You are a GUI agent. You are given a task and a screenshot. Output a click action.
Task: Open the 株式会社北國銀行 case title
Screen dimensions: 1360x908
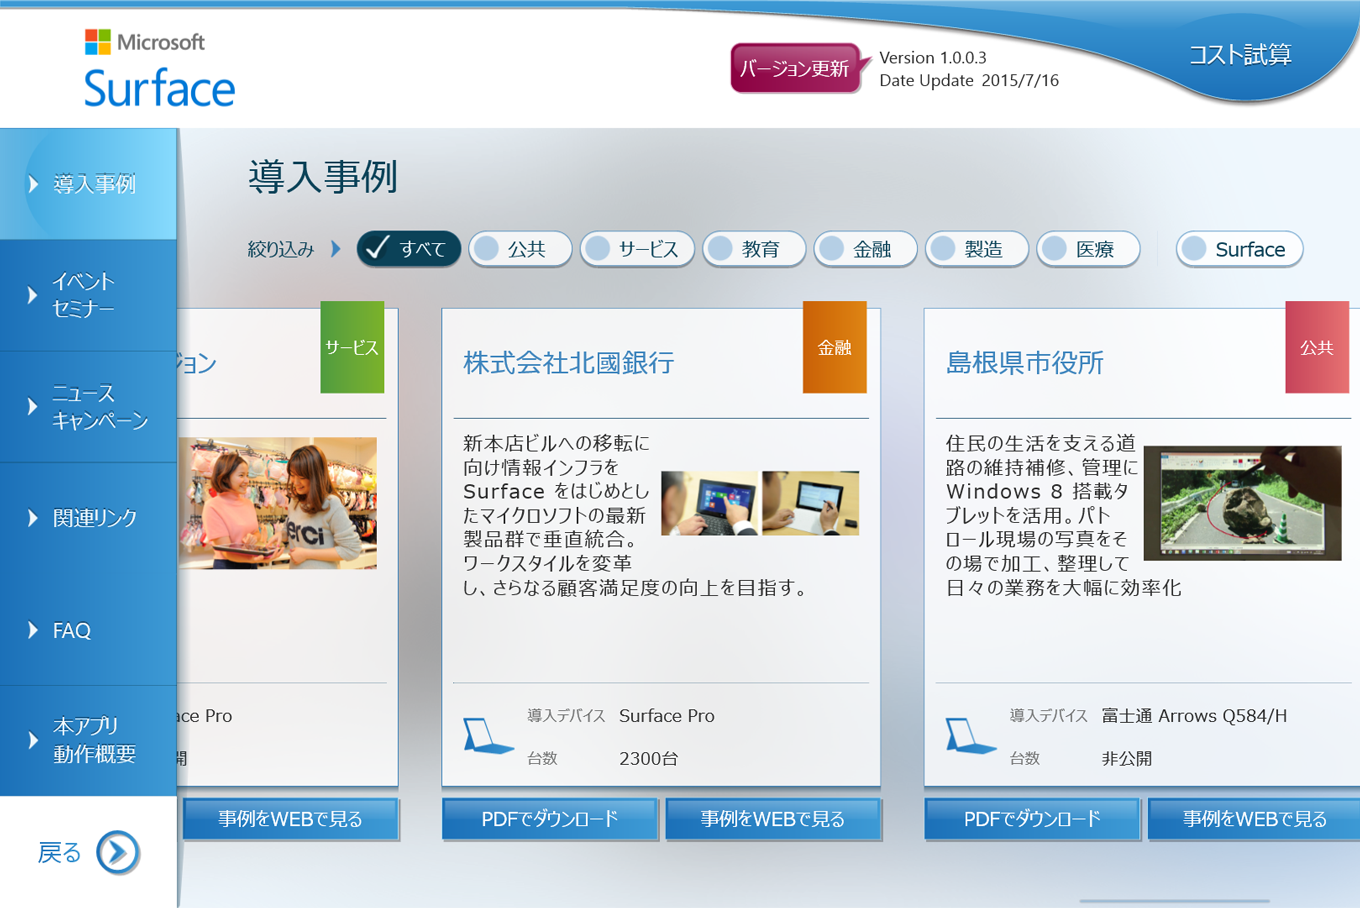(569, 362)
